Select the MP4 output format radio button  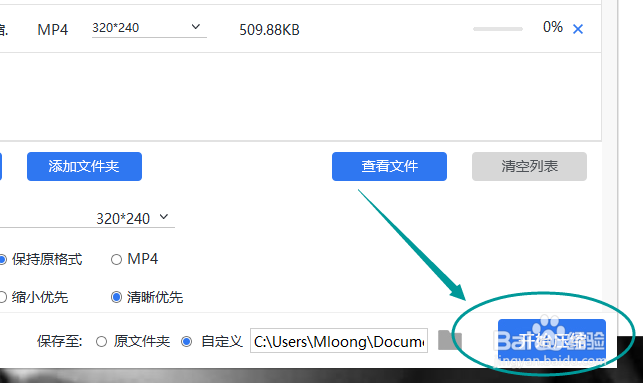(116, 260)
